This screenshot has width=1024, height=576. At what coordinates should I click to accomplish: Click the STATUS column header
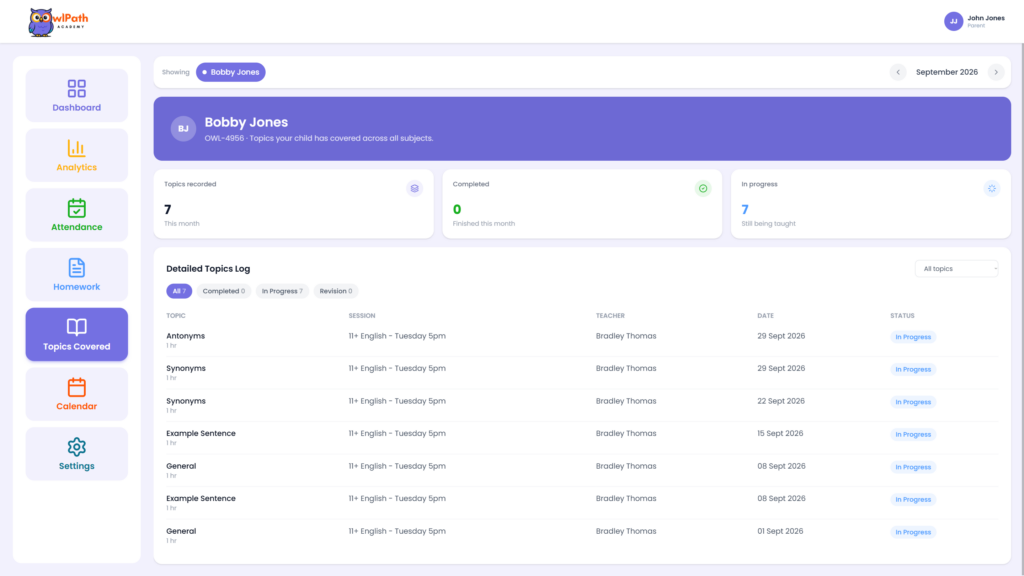[x=902, y=315]
